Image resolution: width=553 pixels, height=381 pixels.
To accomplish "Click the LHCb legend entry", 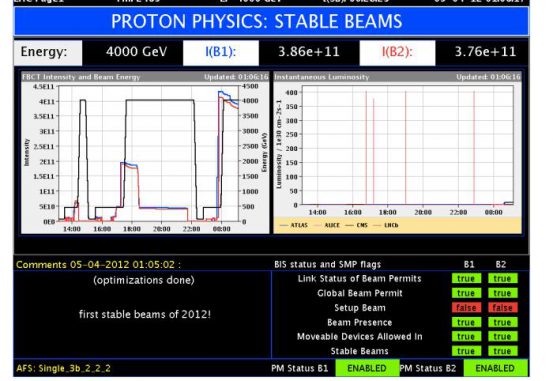I will [386, 225].
